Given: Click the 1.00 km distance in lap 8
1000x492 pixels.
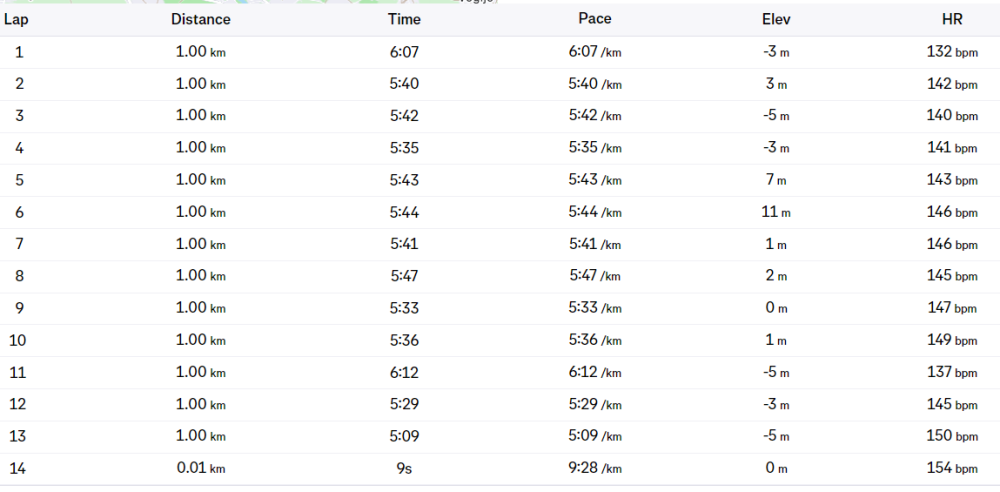Looking at the screenshot, I should point(200,276).
